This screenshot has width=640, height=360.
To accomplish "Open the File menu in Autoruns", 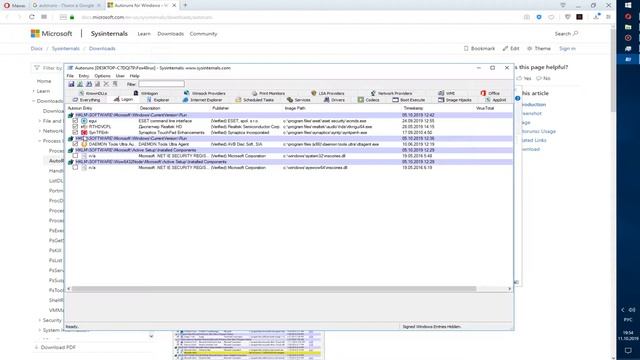I will coord(70,76).
